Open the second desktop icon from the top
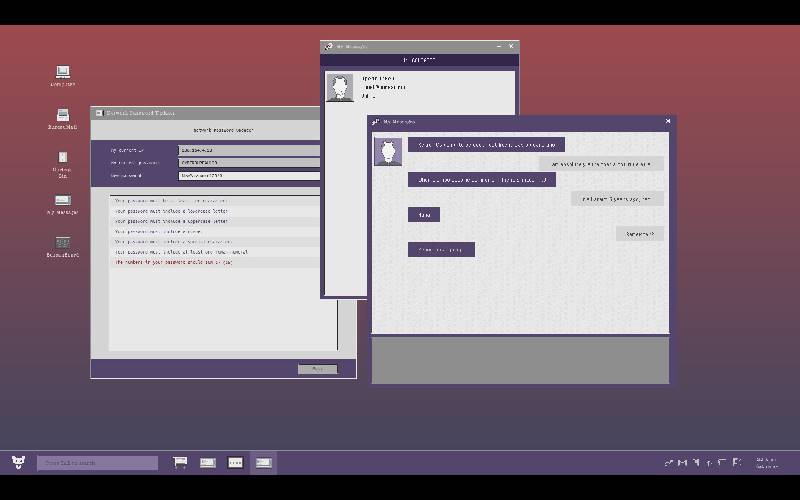 62,115
